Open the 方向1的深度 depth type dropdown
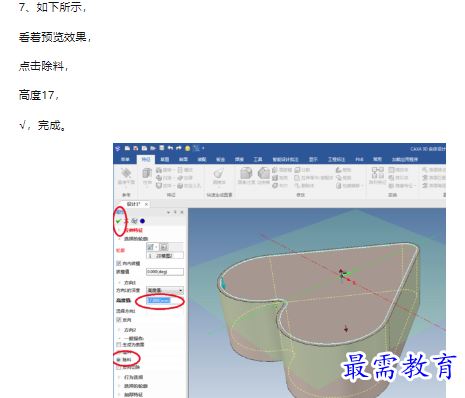Viewport: 465px width, 398px height. pyautogui.click(x=165, y=290)
